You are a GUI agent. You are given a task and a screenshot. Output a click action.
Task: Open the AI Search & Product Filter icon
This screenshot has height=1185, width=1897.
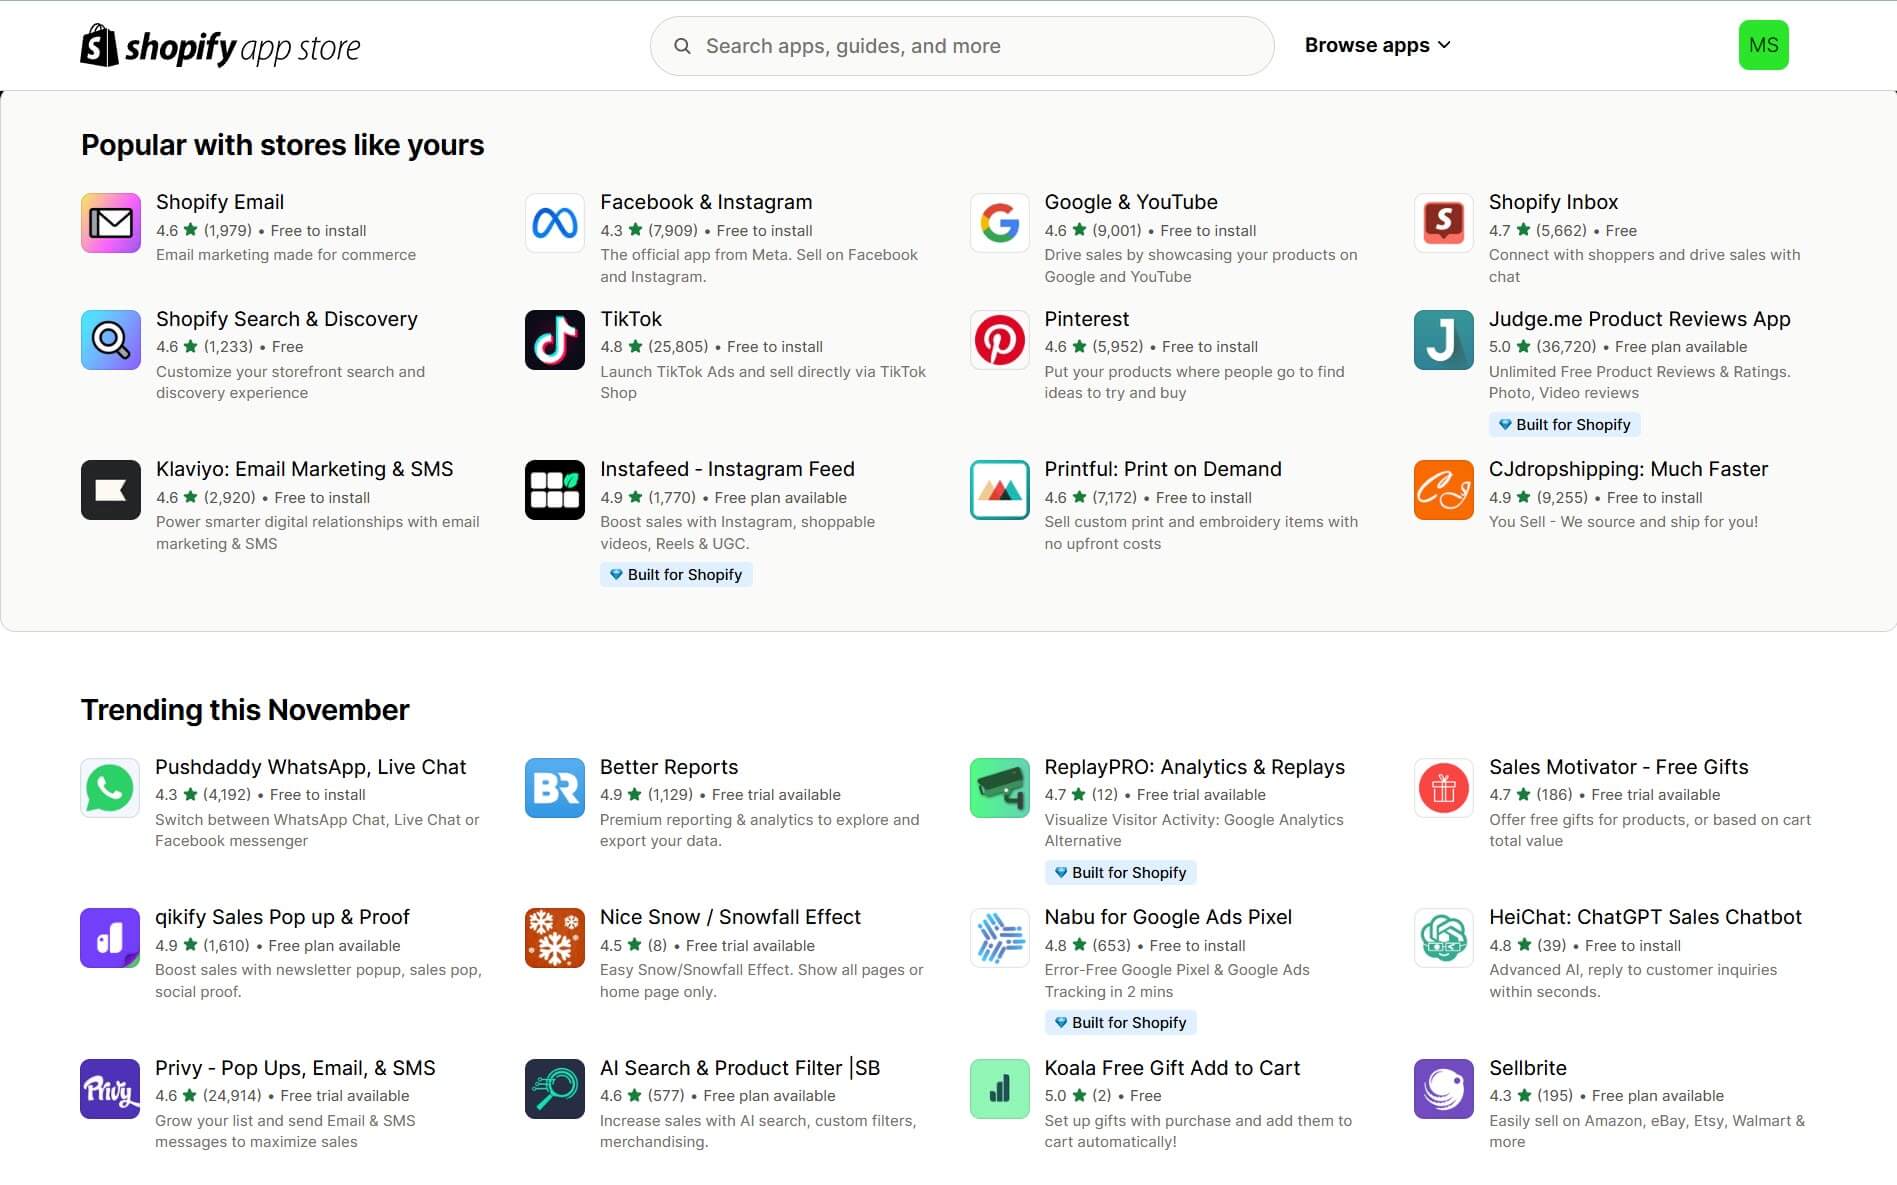[555, 1089]
